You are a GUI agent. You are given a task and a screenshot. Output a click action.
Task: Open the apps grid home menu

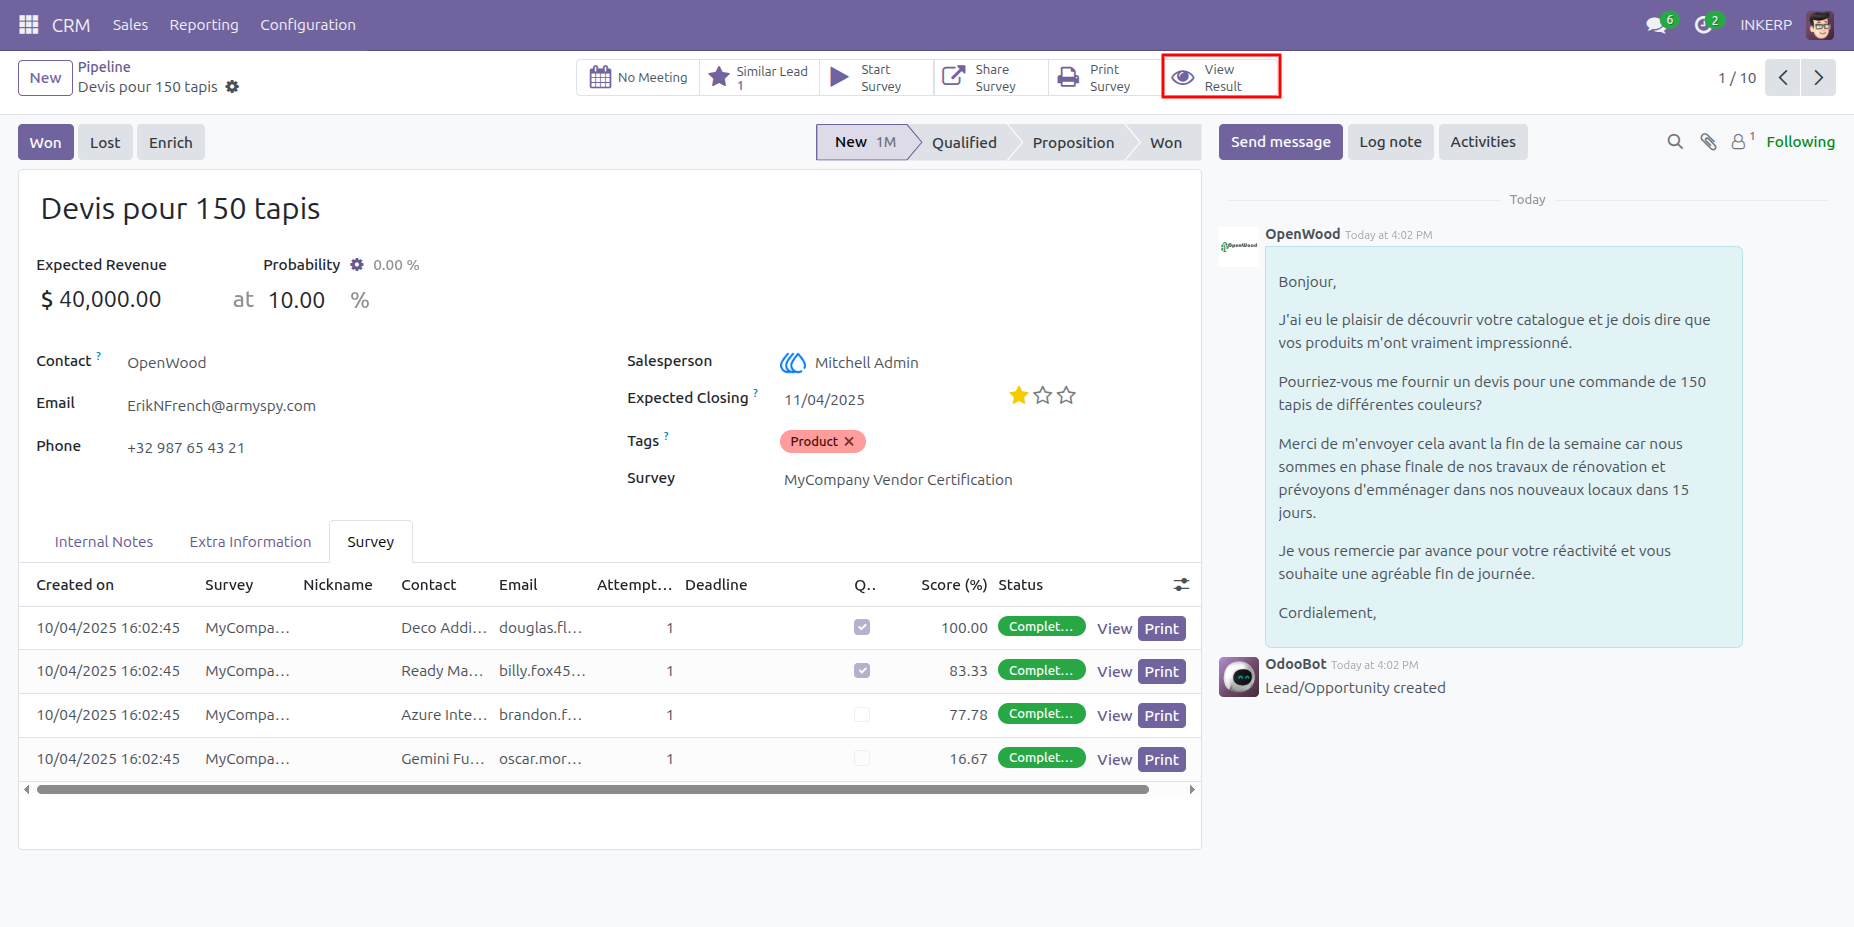point(28,24)
